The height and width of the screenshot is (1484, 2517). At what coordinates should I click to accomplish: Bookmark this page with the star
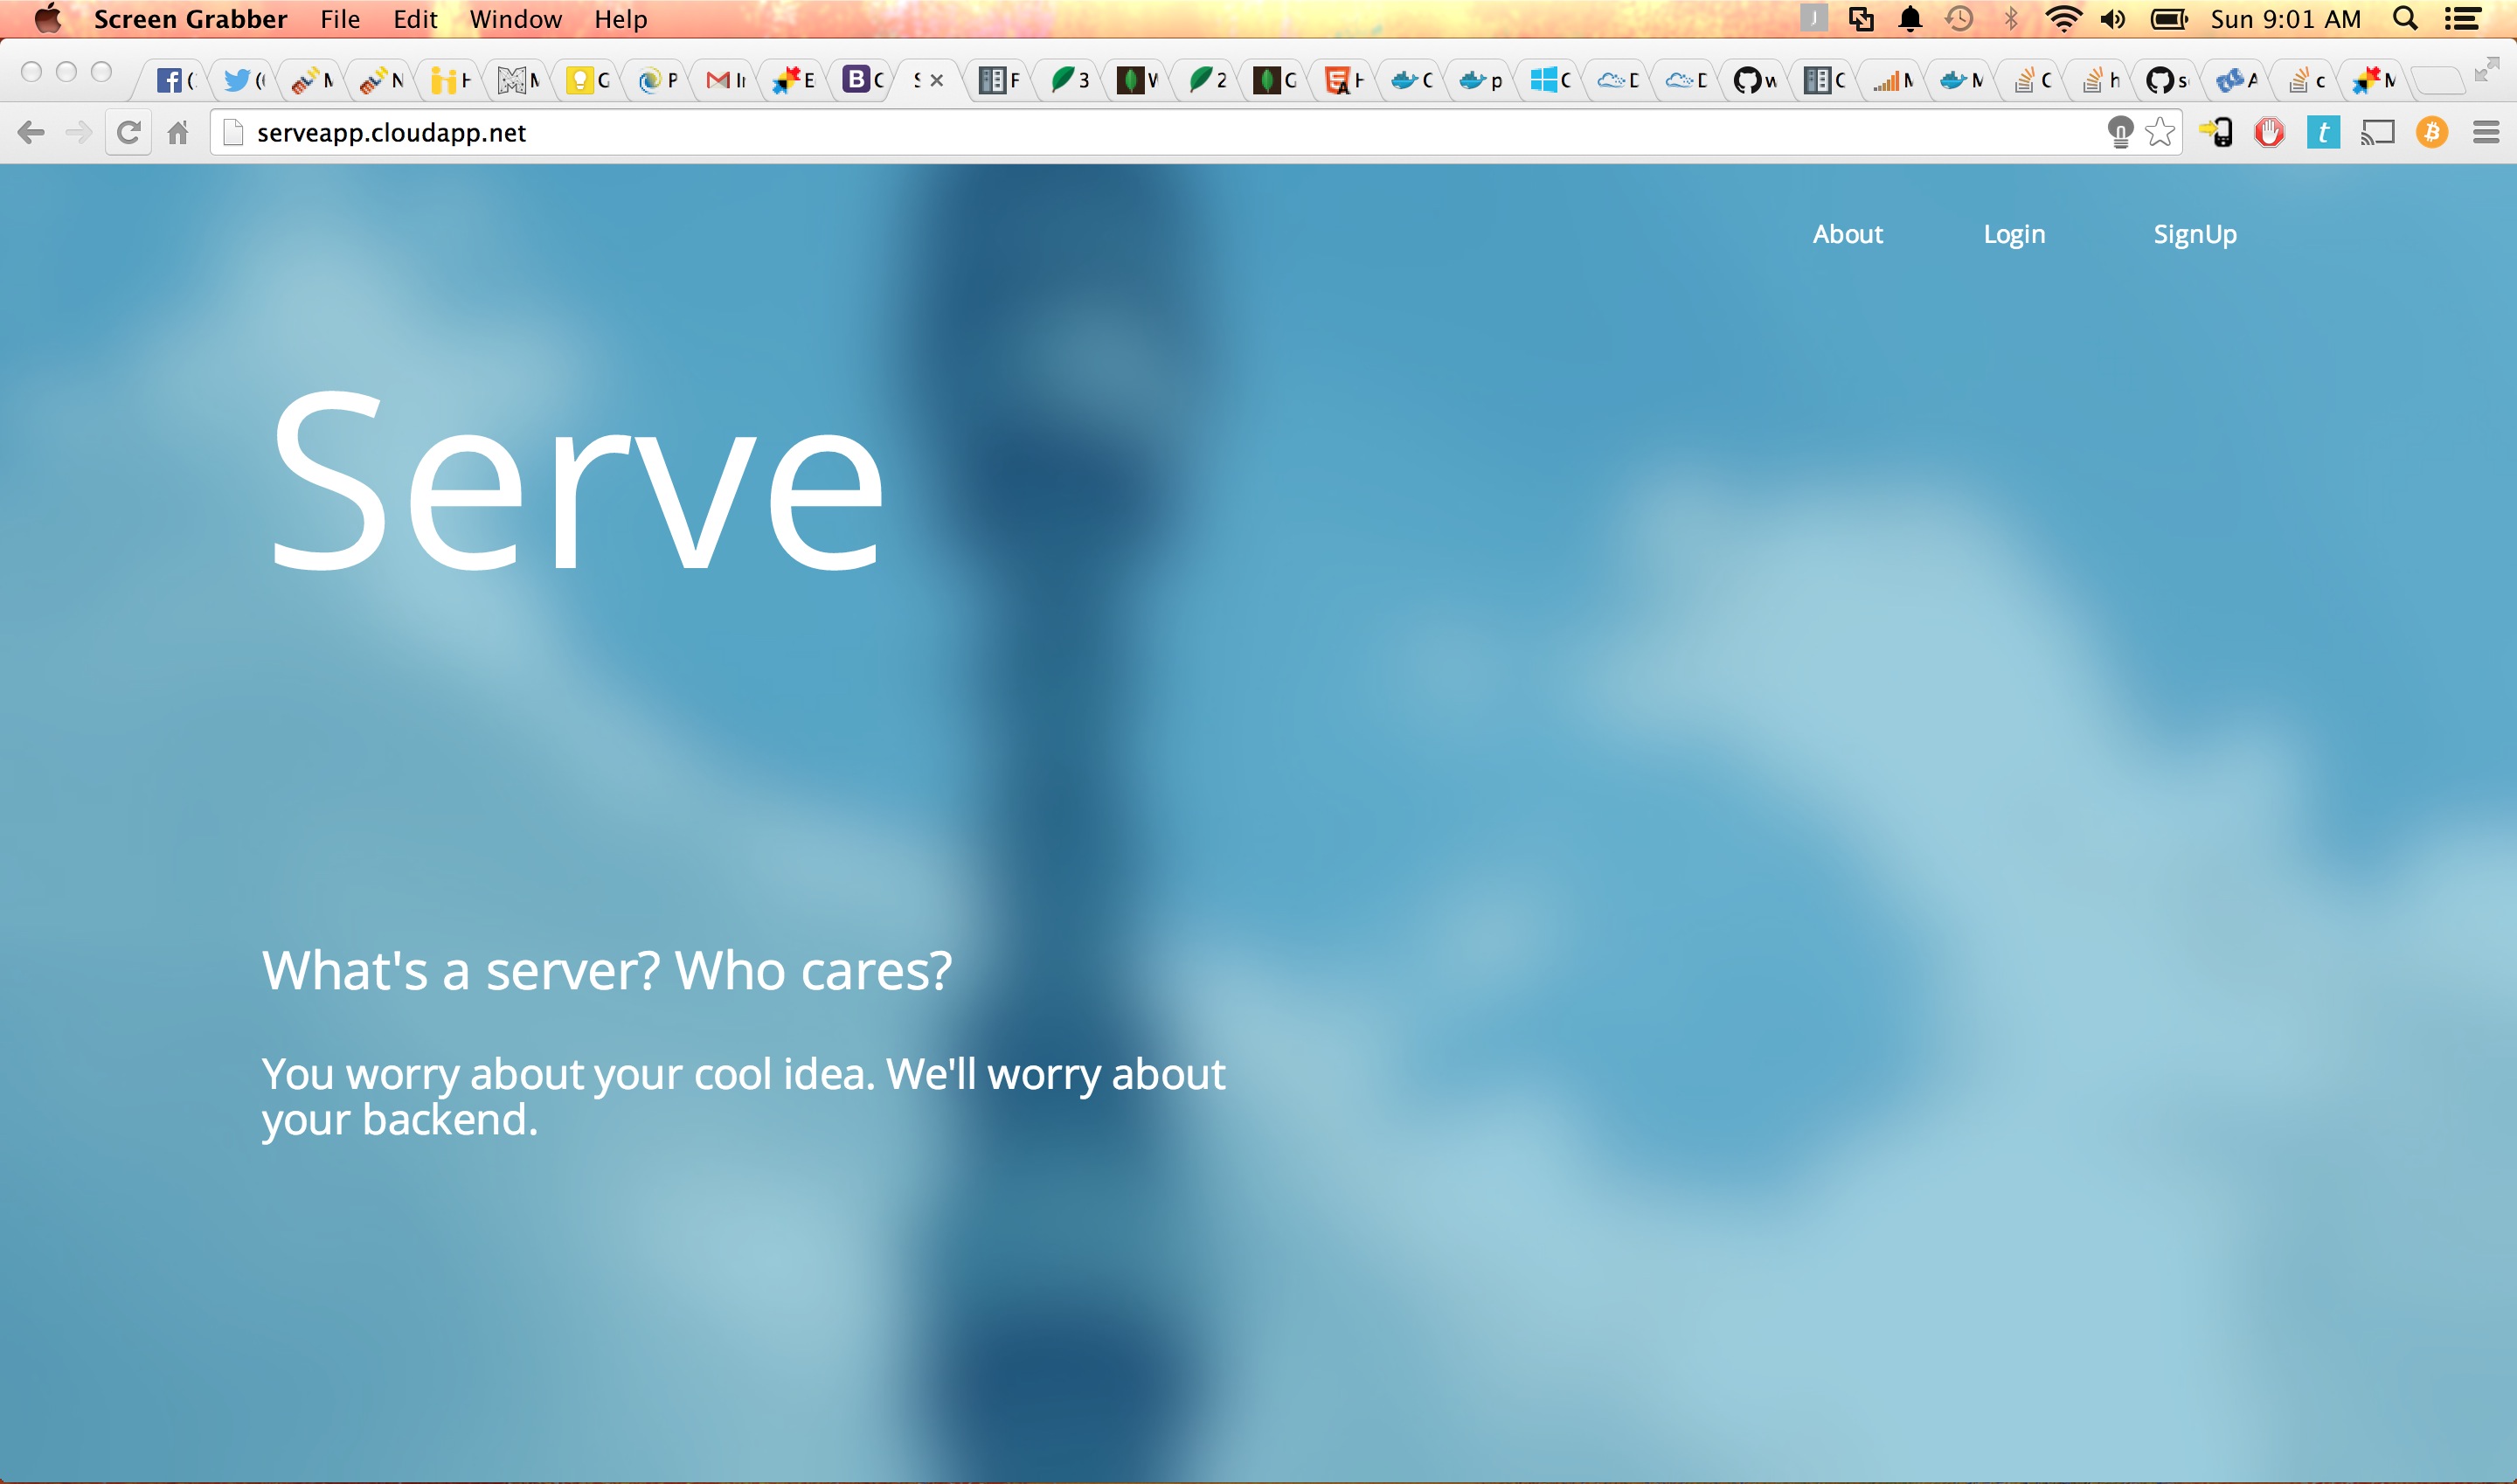[2160, 132]
